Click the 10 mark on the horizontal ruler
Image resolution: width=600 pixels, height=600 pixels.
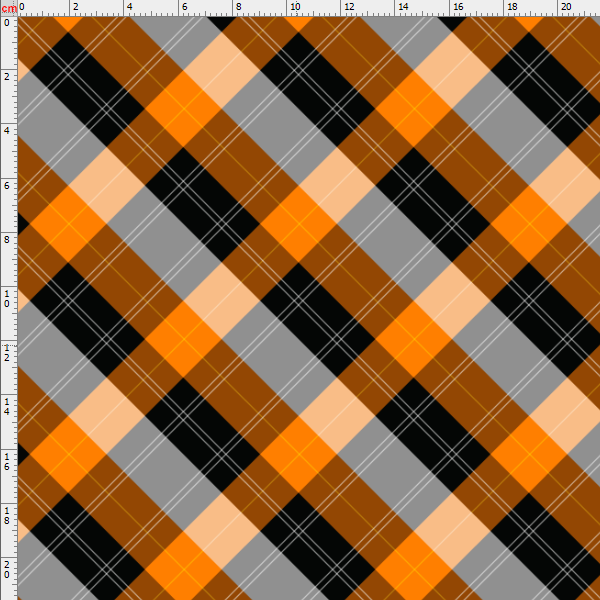click(295, 7)
